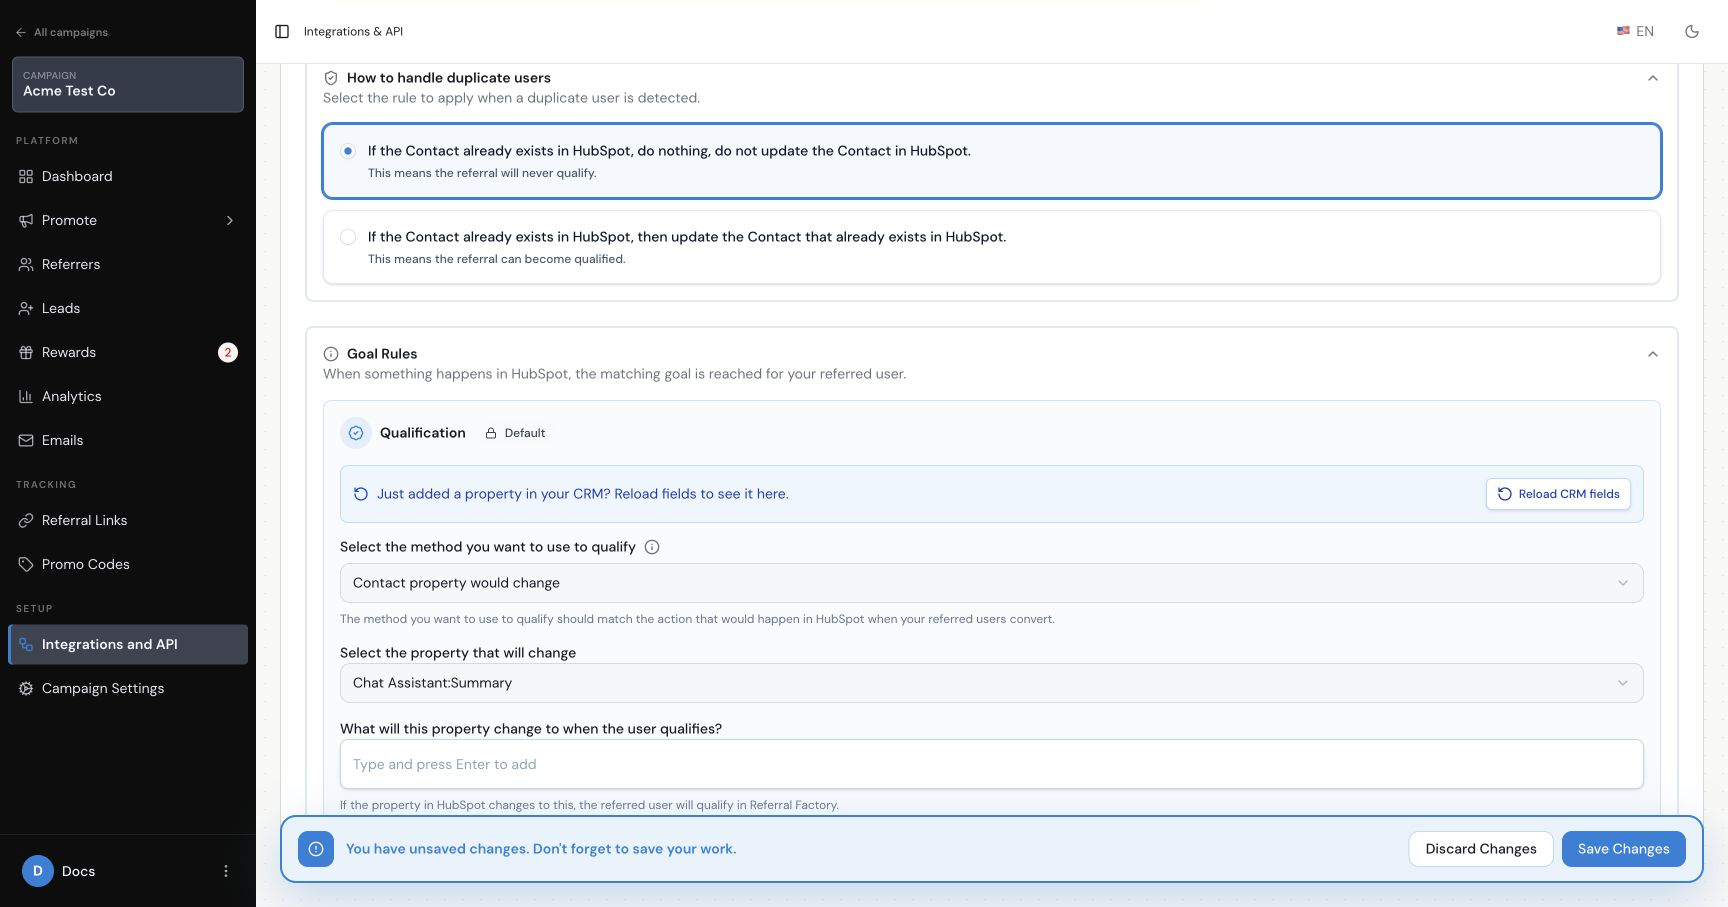Click the Campaign Settings gear icon

[x=26, y=688]
